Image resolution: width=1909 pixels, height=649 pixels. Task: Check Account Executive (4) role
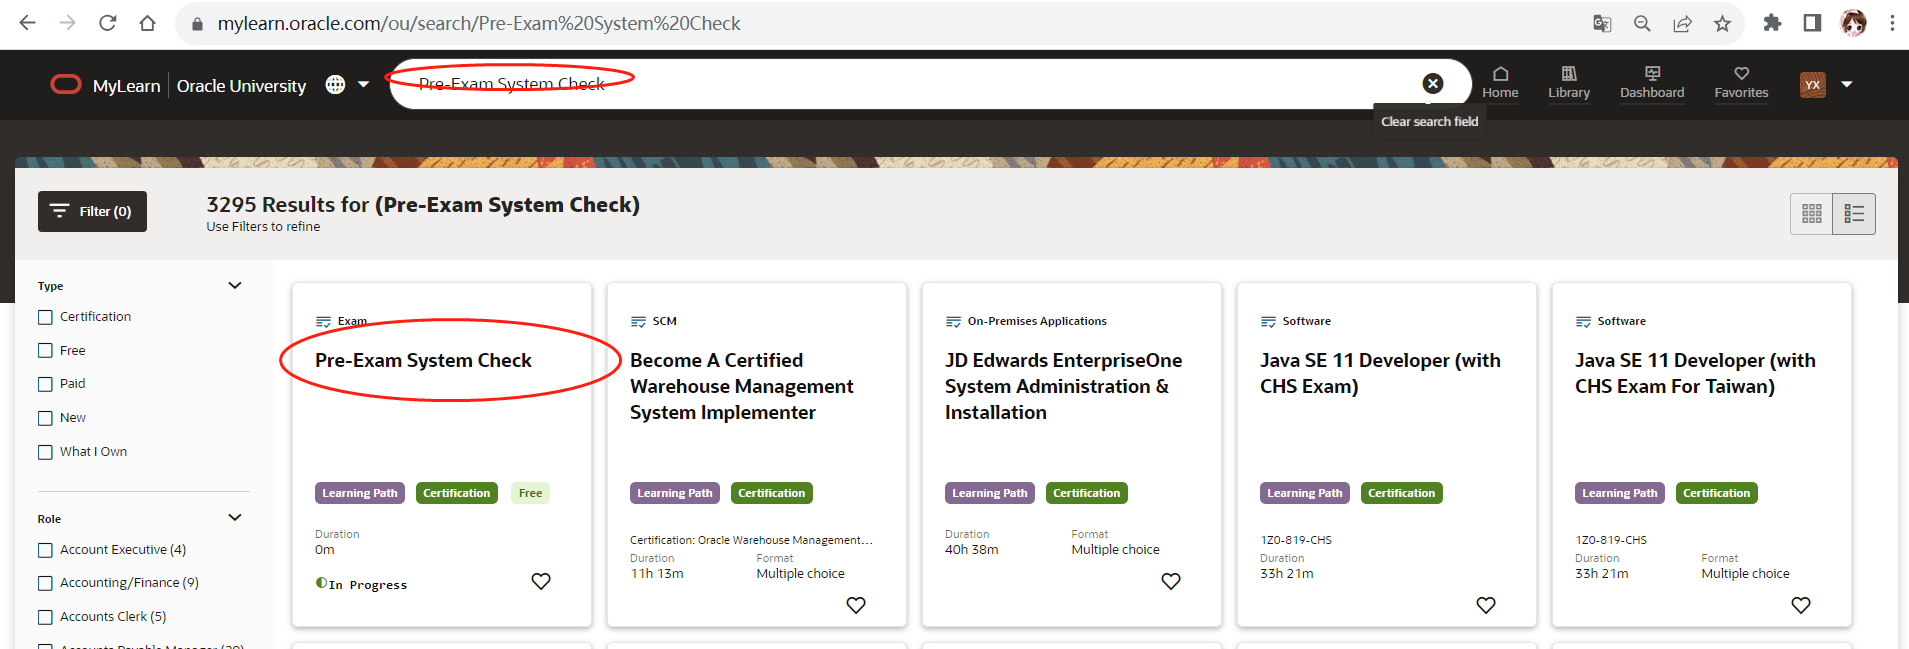pos(45,550)
